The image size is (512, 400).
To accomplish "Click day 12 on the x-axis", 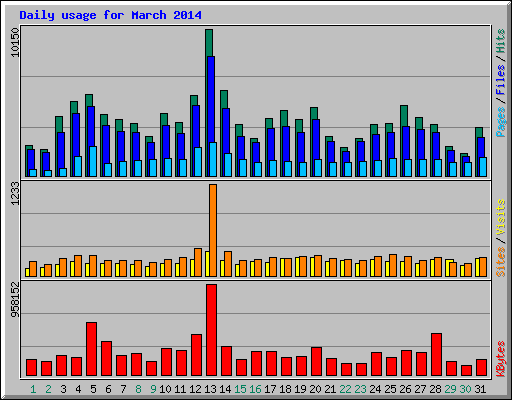I will click(195, 389).
